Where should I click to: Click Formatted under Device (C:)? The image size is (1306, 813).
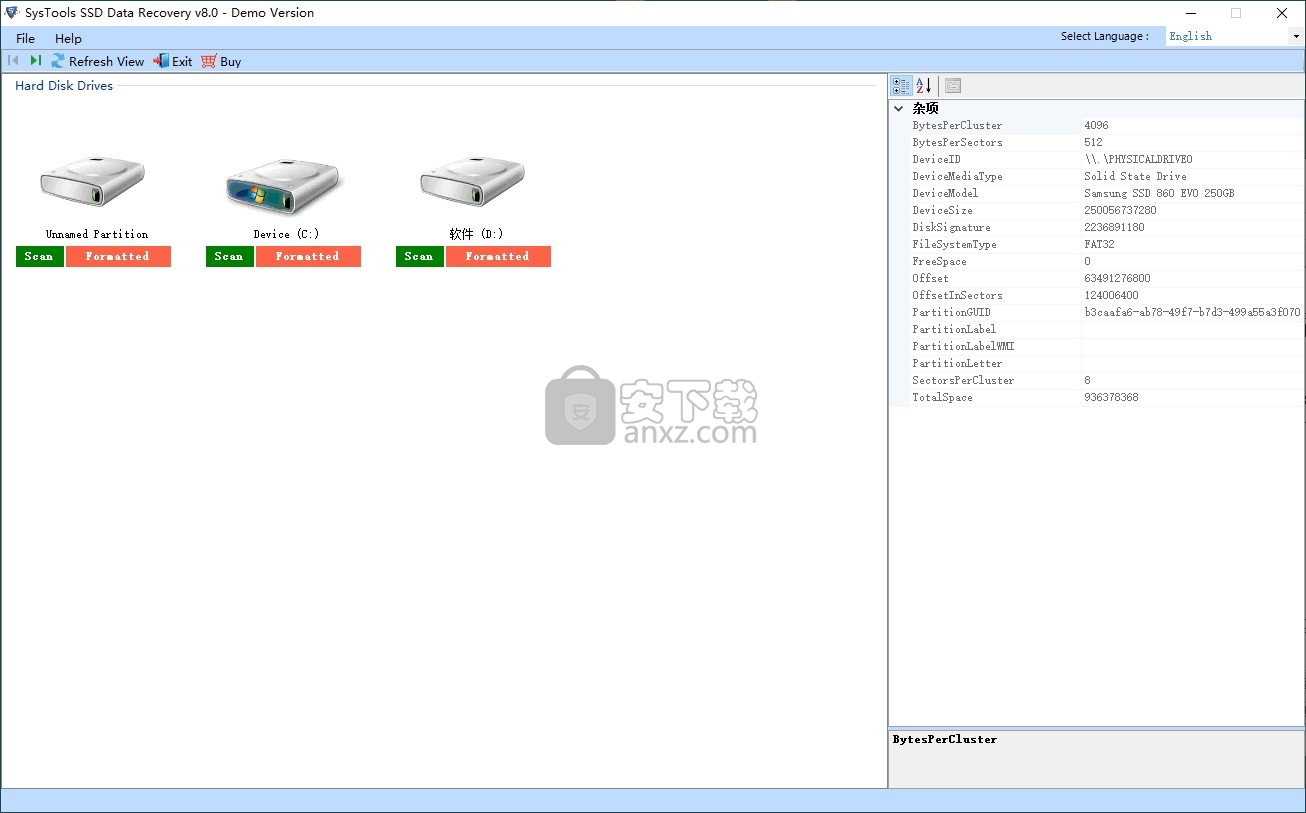coord(308,257)
